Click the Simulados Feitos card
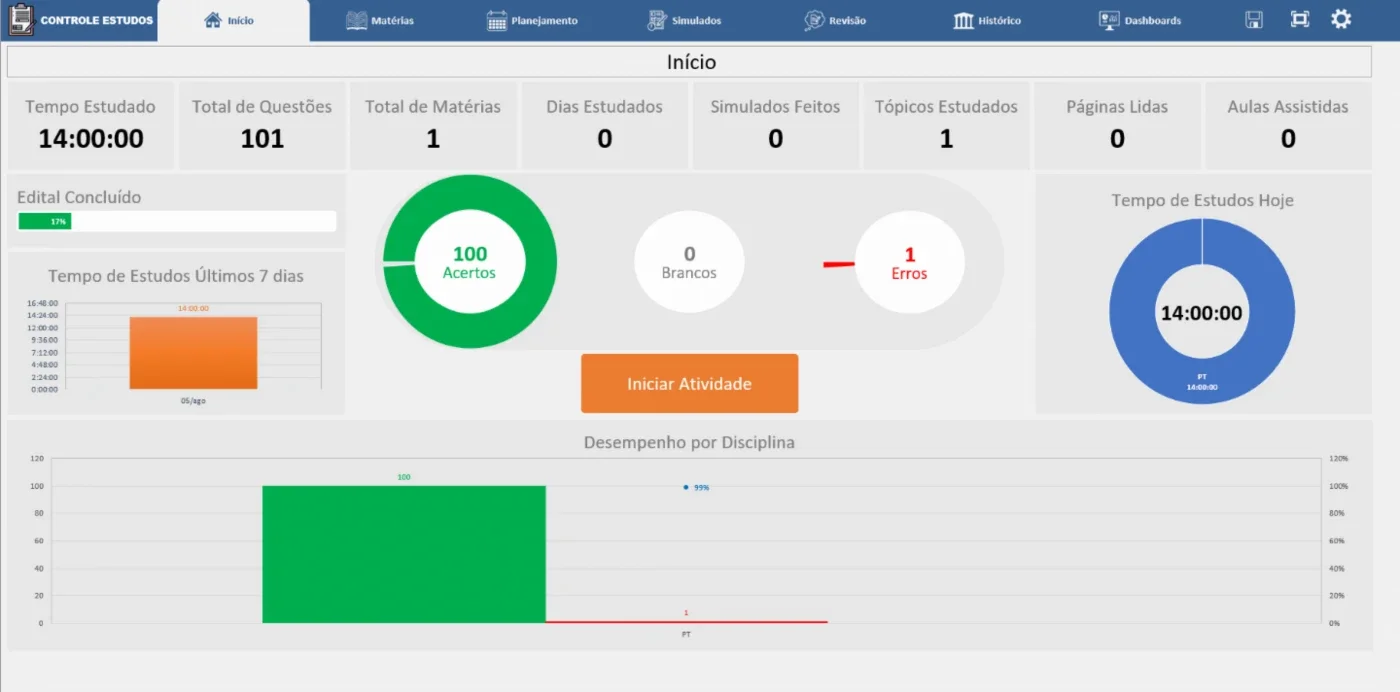 [x=775, y=126]
